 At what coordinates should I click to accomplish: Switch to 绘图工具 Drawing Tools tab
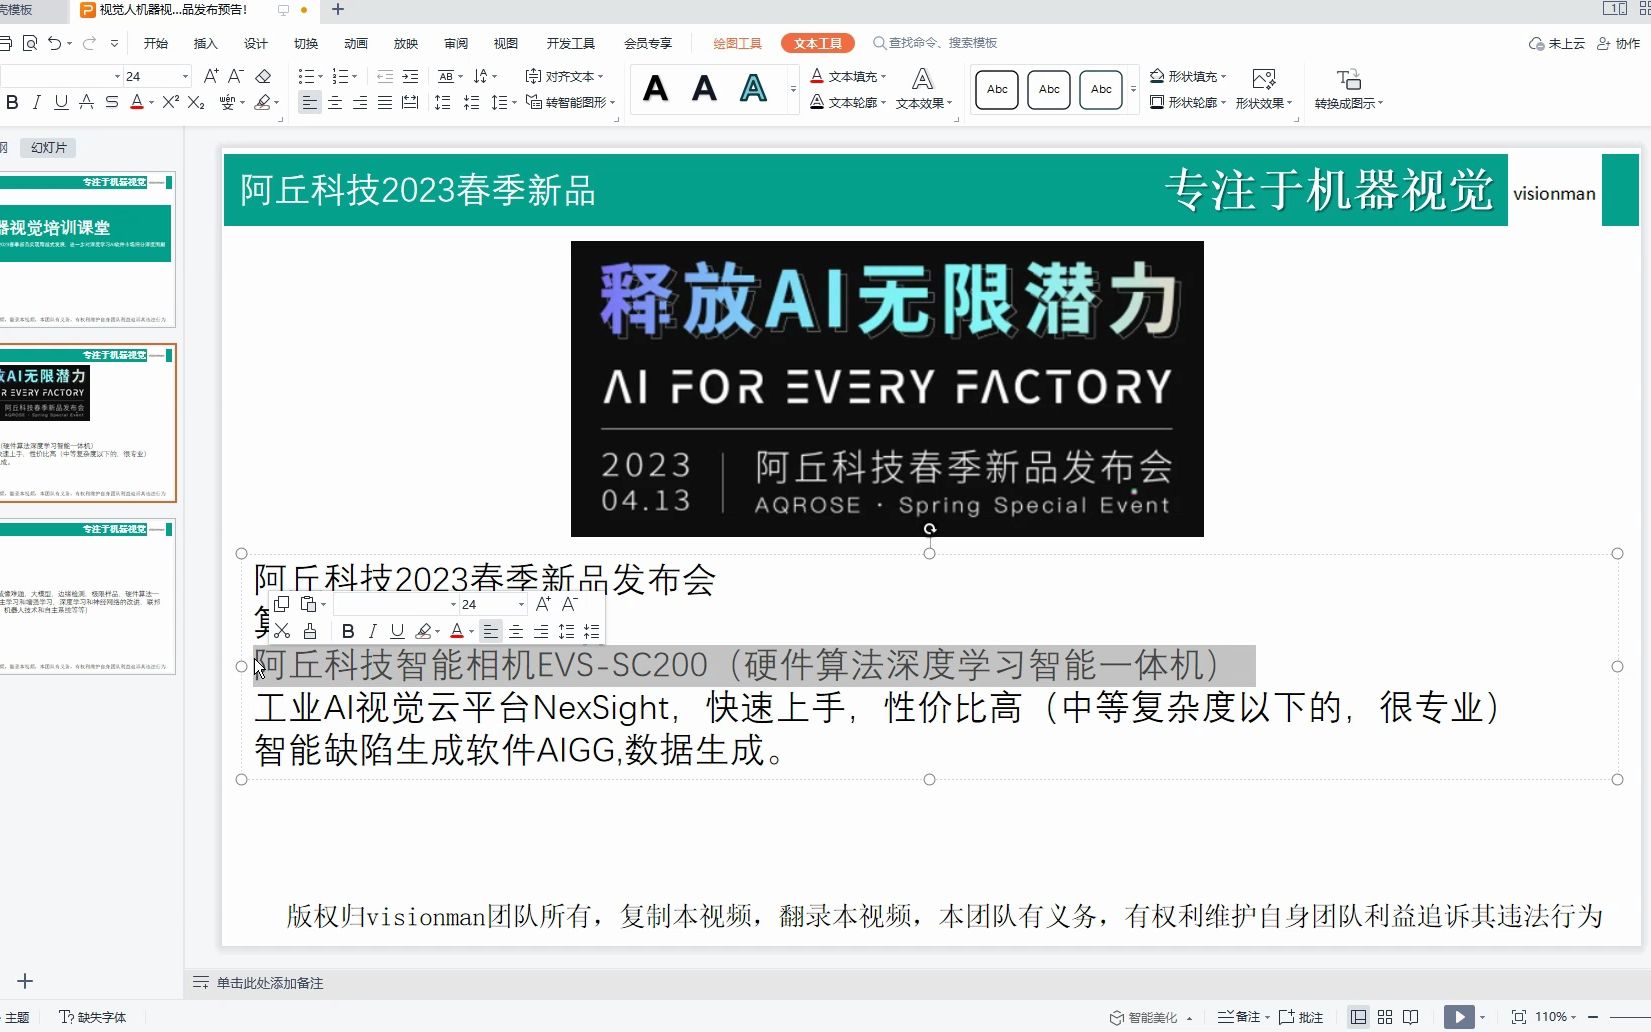(x=737, y=43)
